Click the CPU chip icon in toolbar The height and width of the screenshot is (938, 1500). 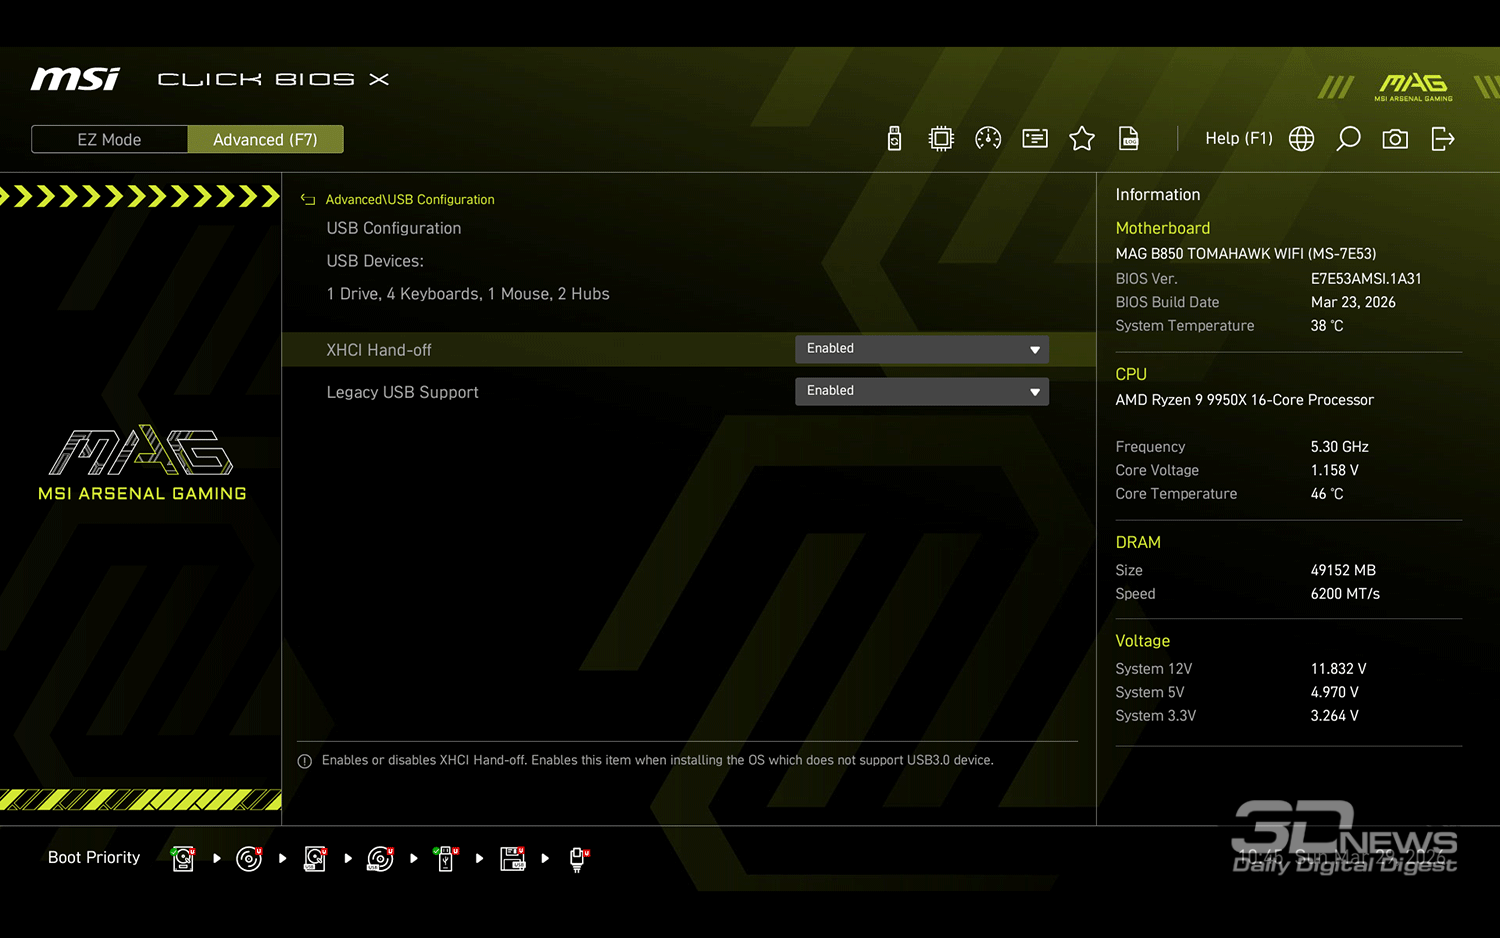[x=941, y=139]
